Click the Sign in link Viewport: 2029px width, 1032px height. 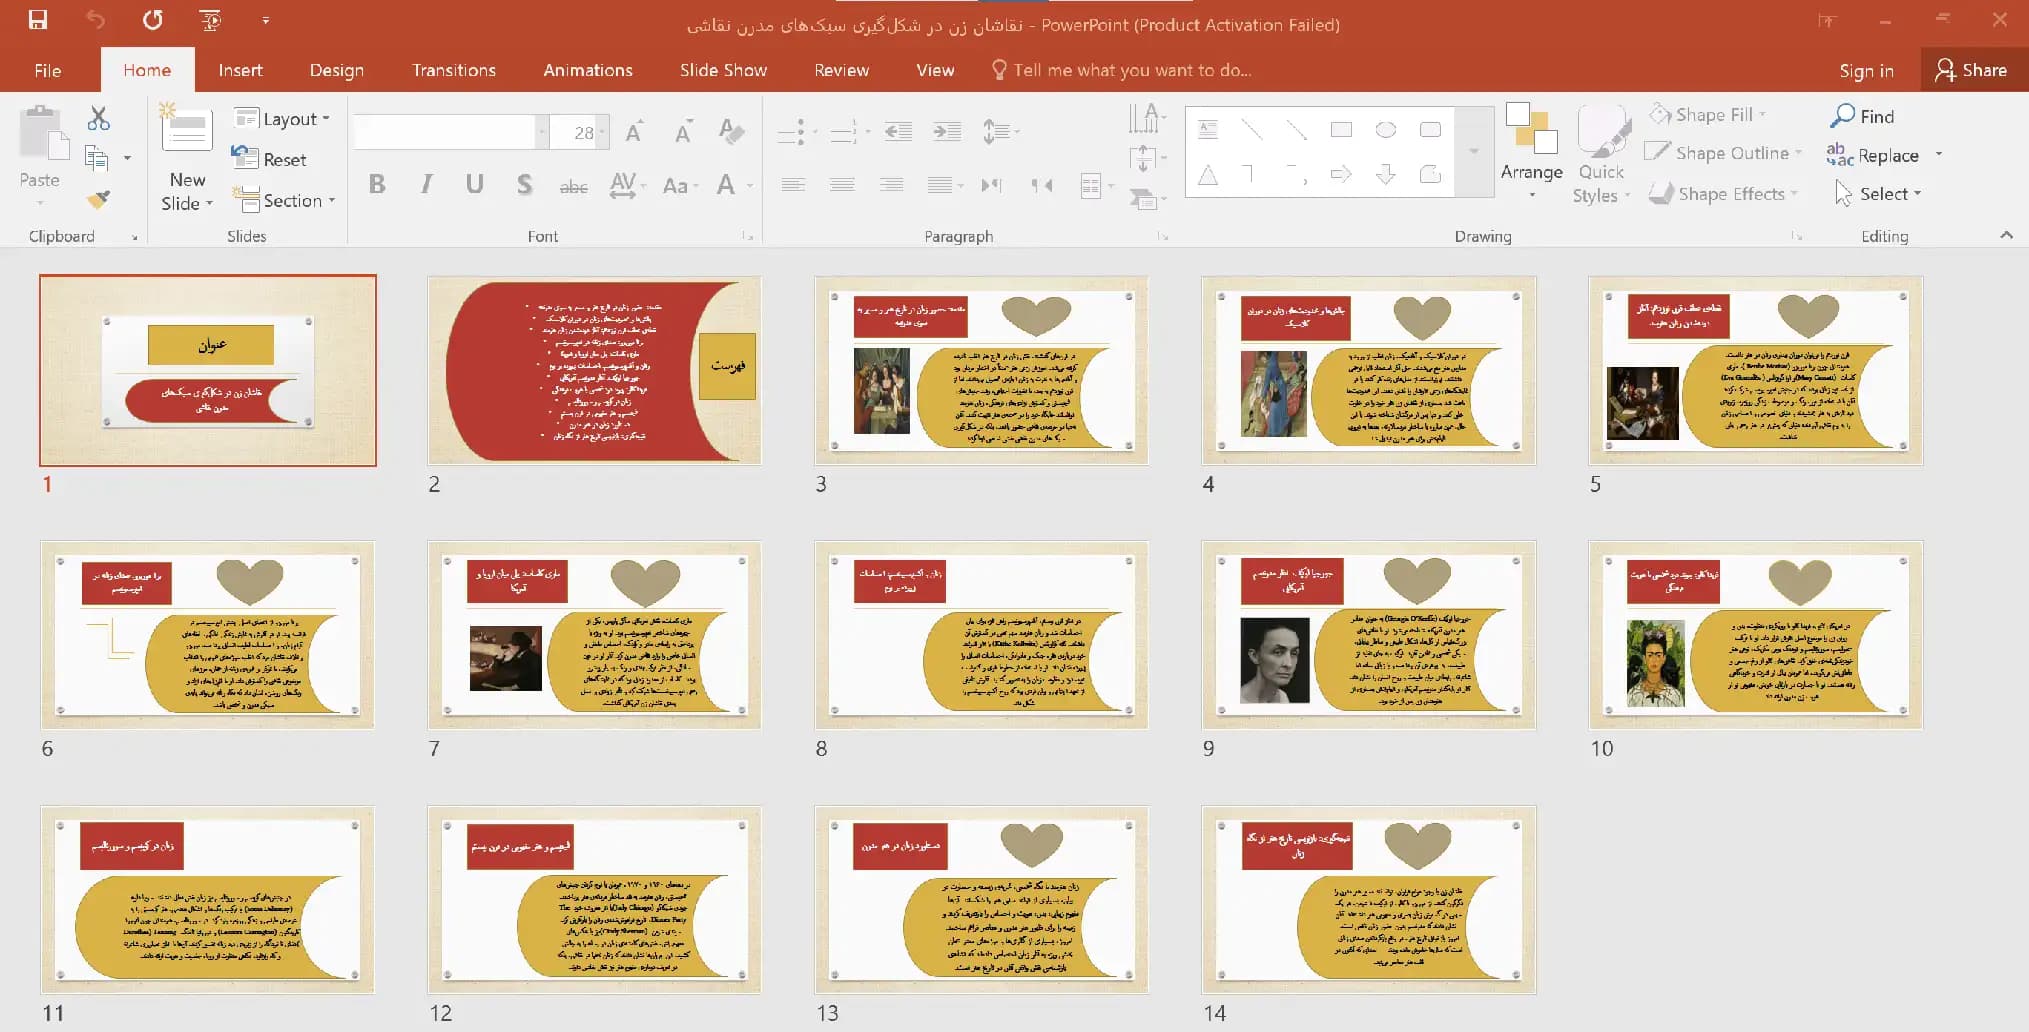pyautogui.click(x=1866, y=70)
